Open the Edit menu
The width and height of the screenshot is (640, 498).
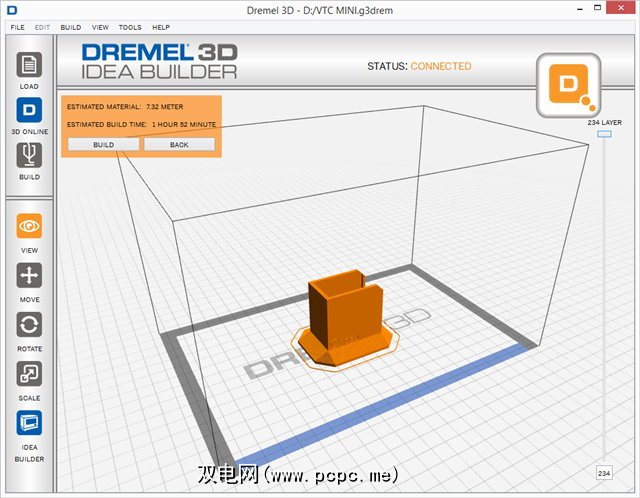coord(42,27)
